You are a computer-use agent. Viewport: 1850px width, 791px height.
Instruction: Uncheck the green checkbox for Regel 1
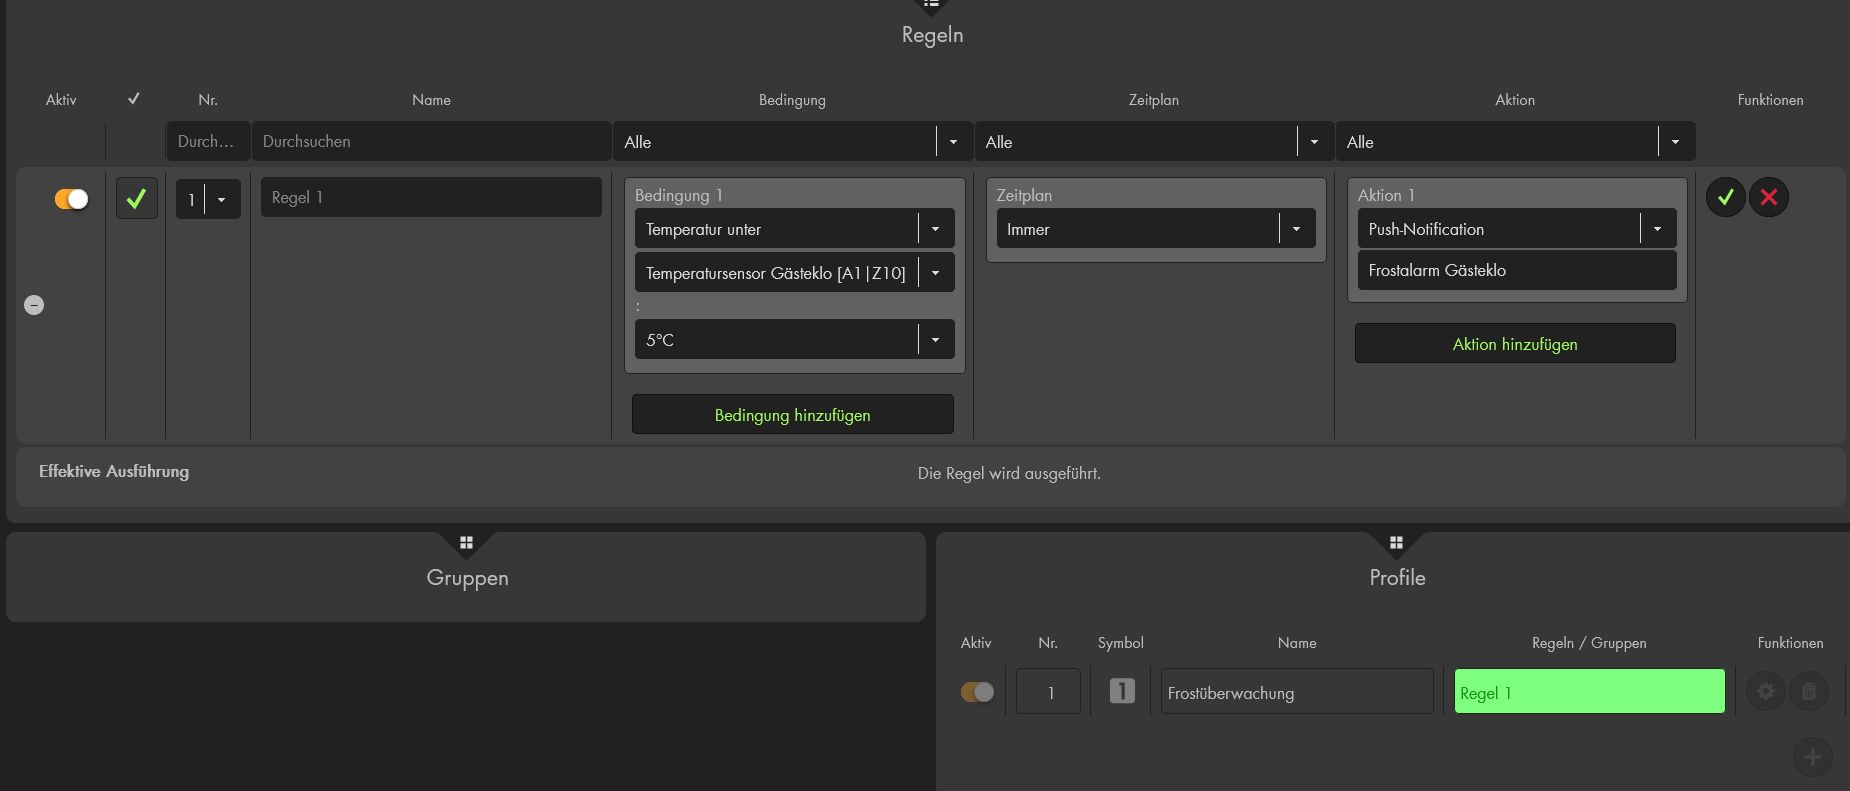tap(136, 198)
